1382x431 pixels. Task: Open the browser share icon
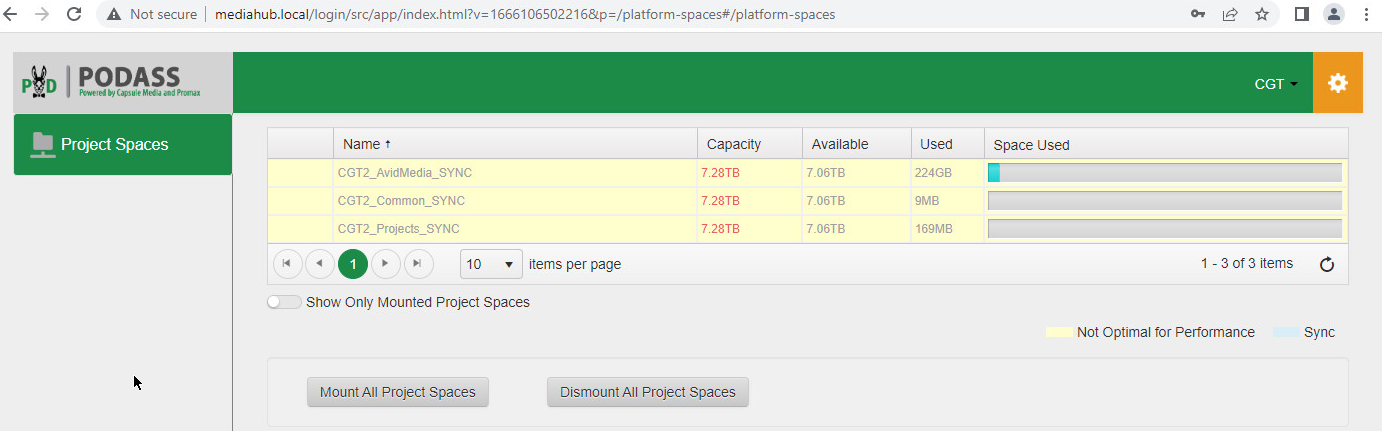pos(1230,14)
